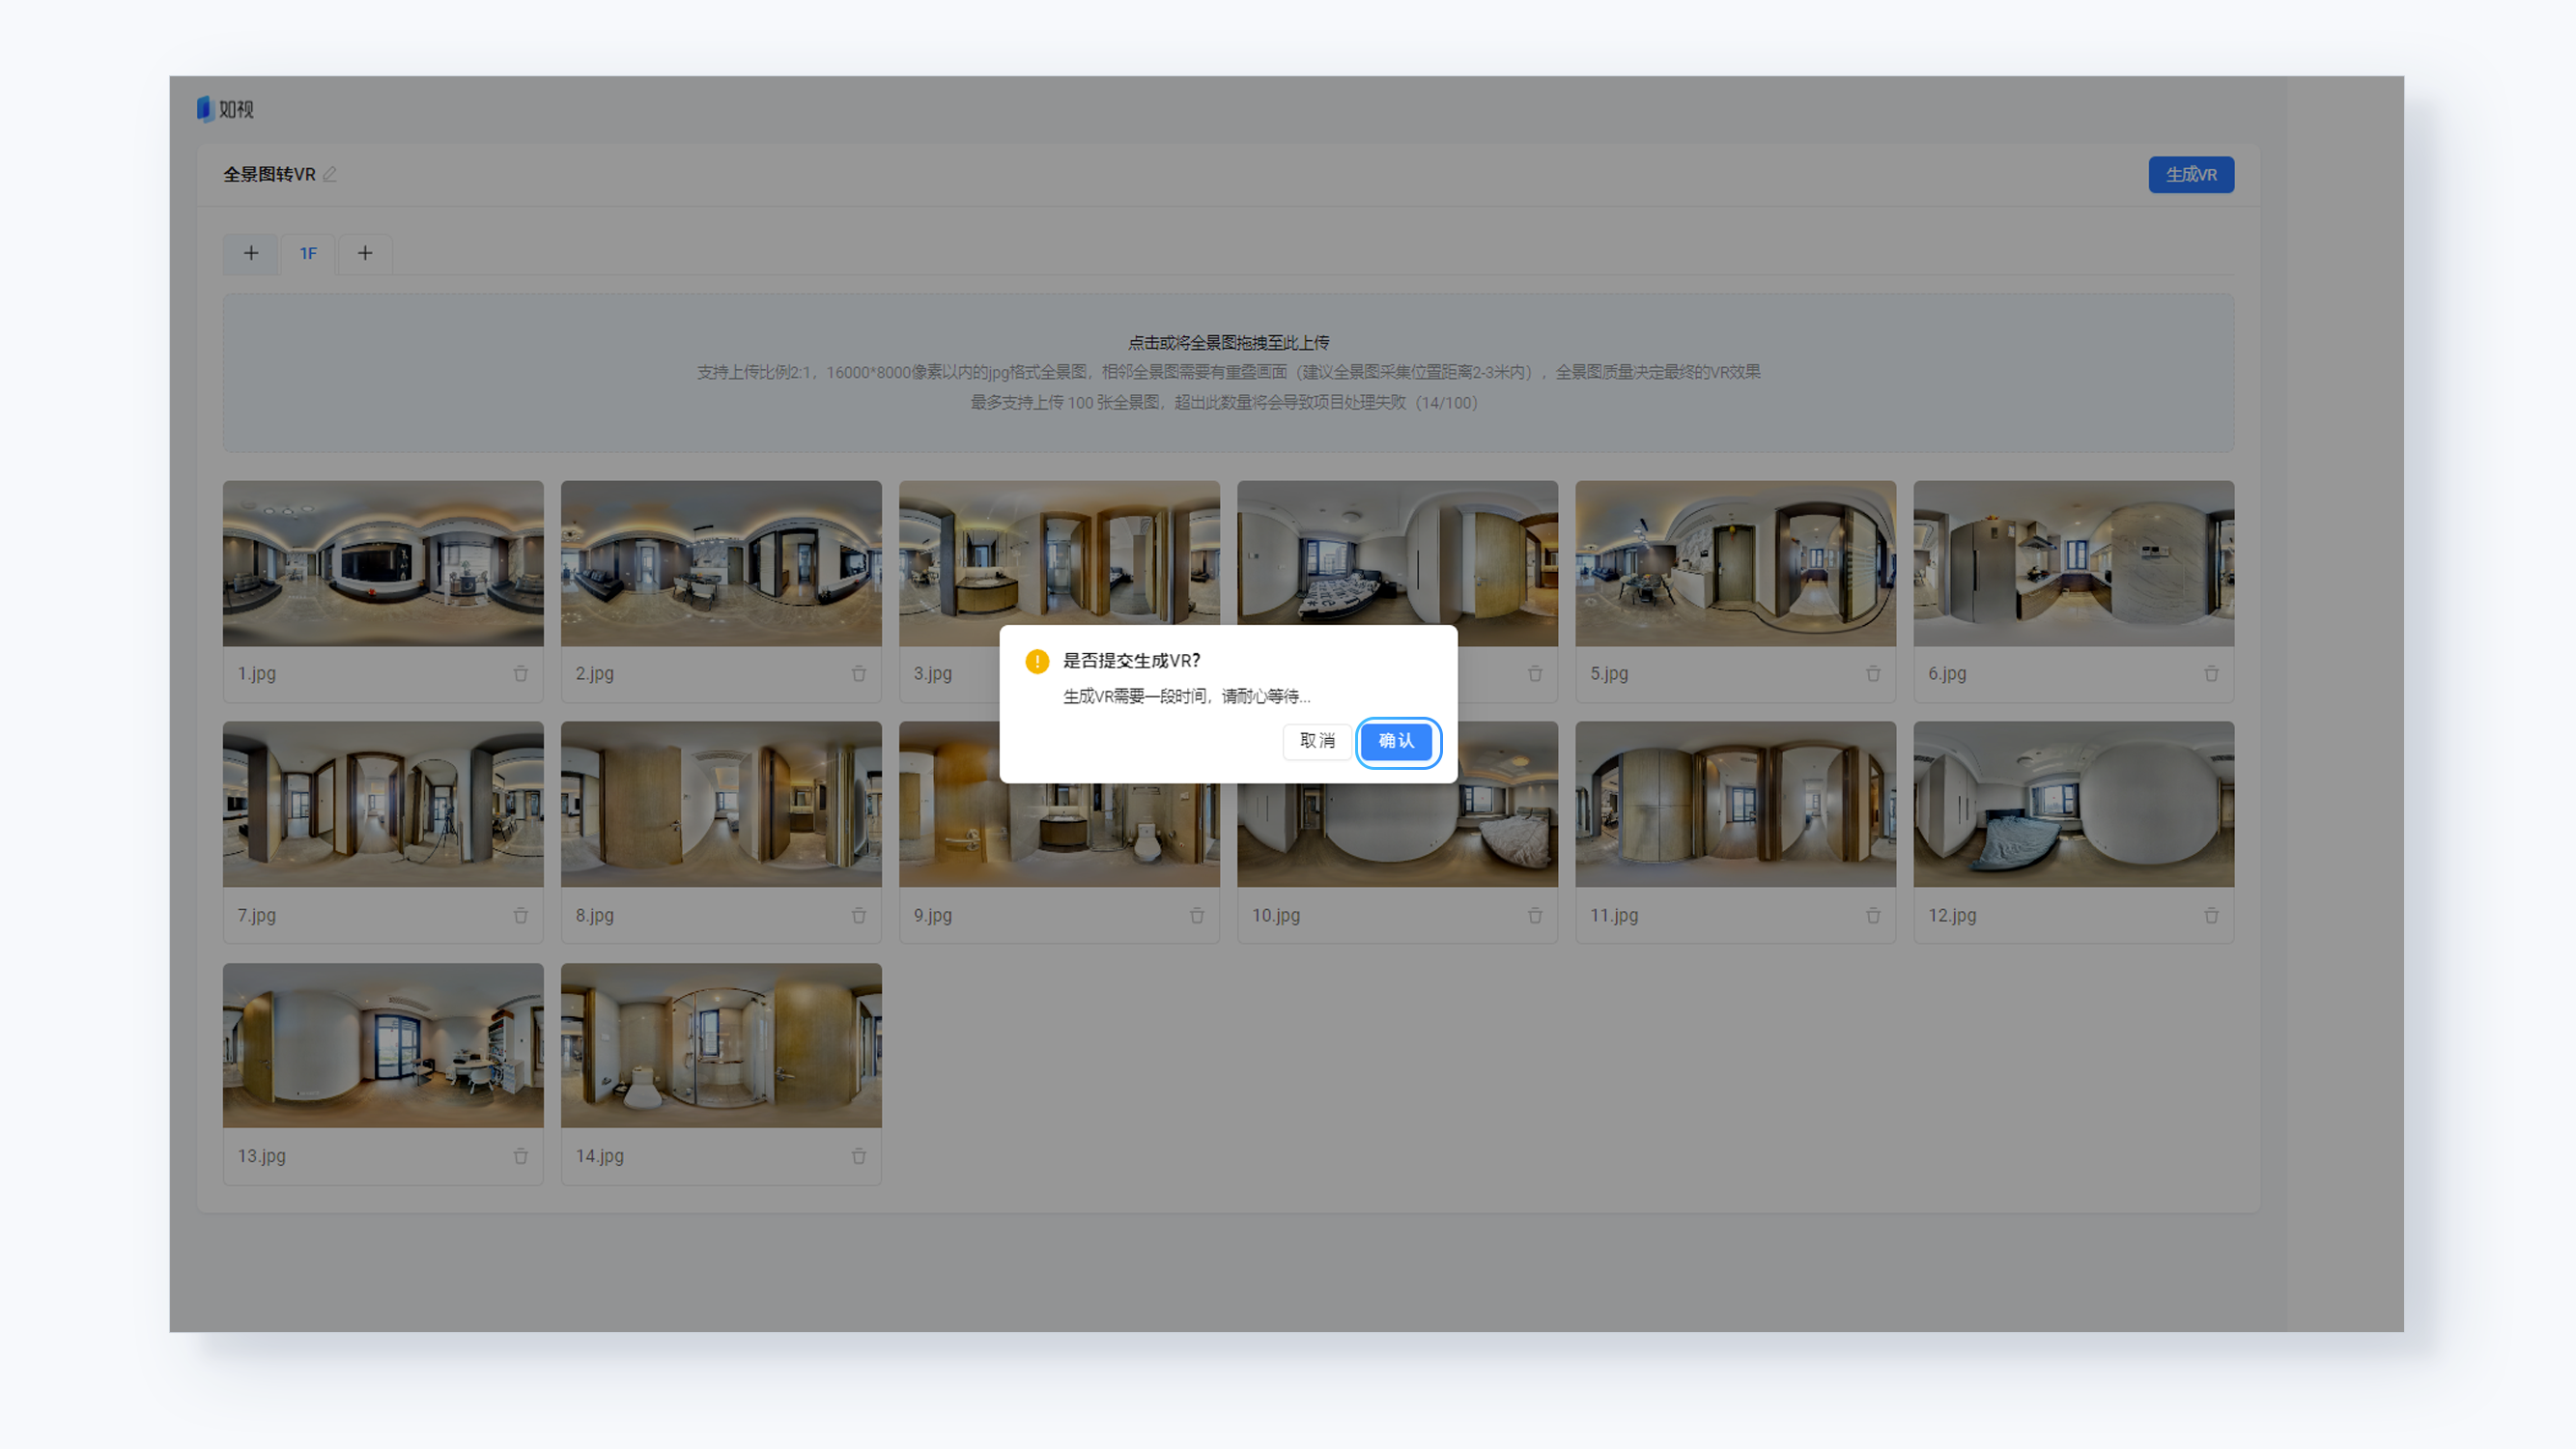The width and height of the screenshot is (2576, 1449).
Task: Select the 3.jpg file name label
Action: click(x=933, y=674)
